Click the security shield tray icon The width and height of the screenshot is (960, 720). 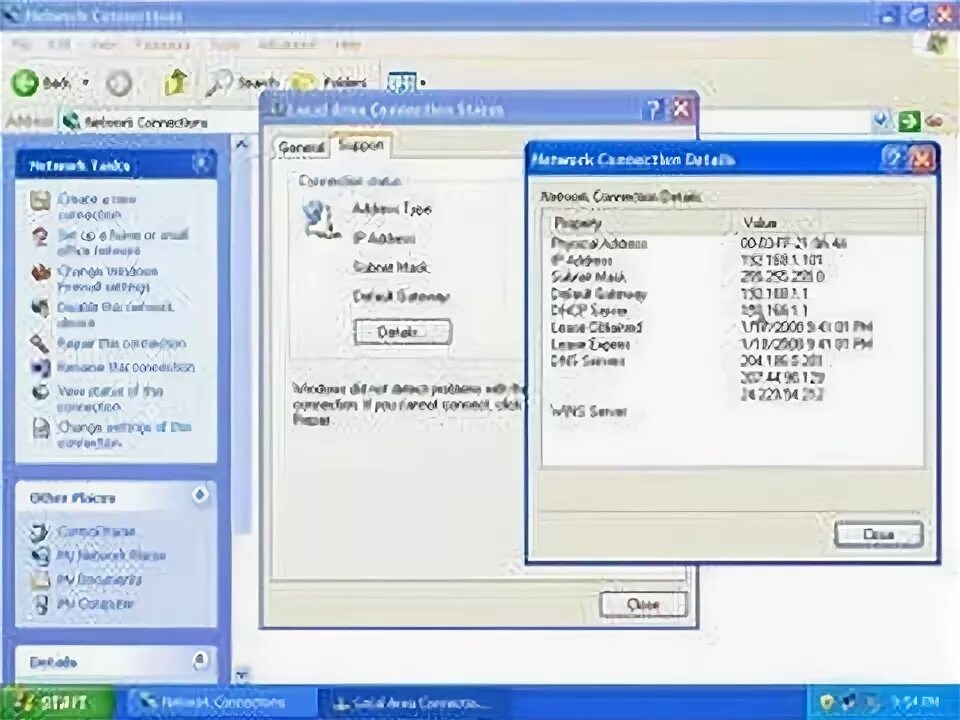point(827,702)
